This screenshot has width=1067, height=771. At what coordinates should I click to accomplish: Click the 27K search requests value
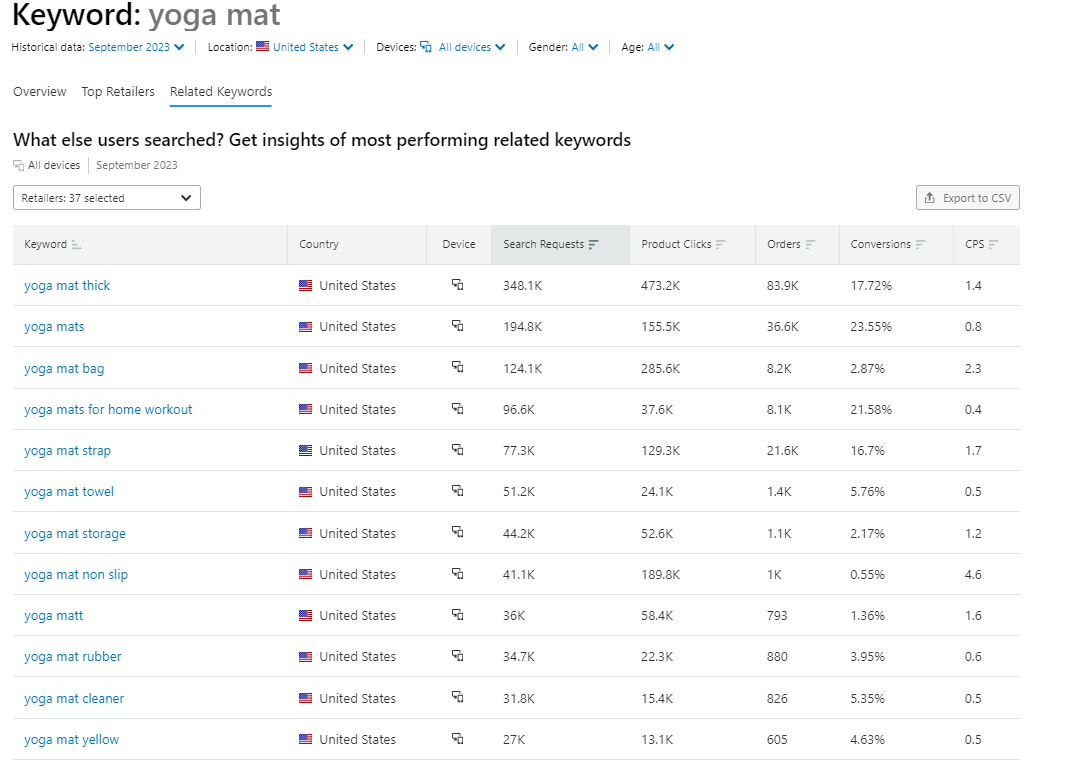514,740
